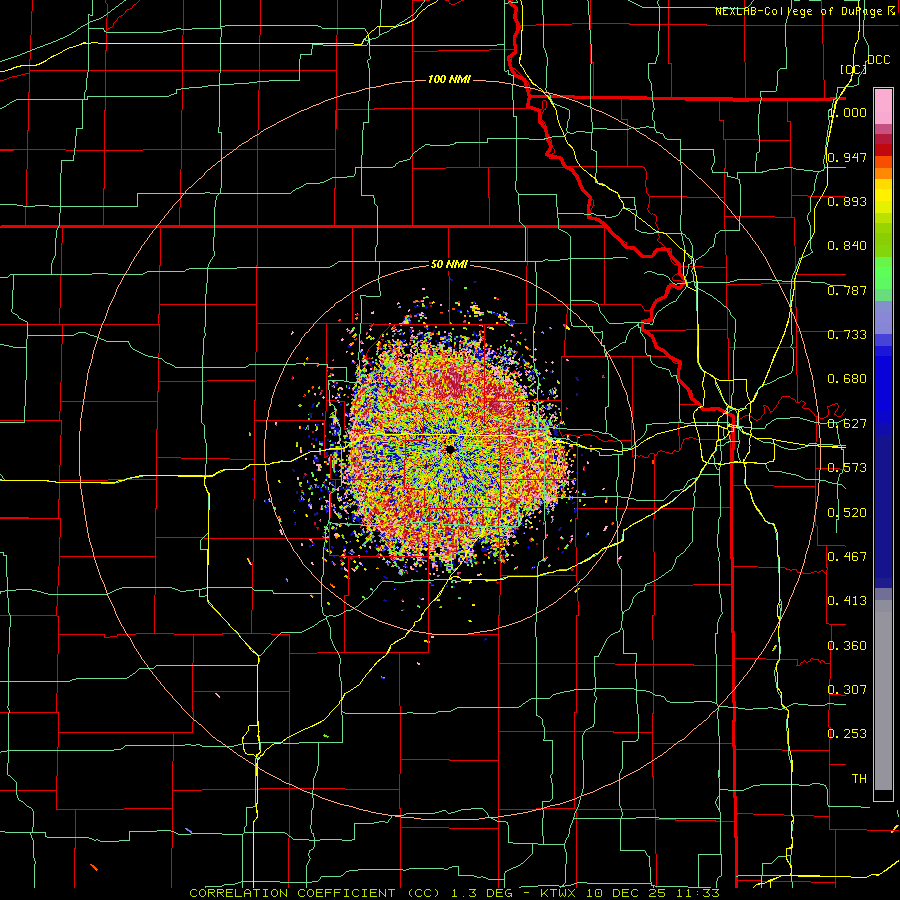
Task: Click the 0.680 scale value
Action: 847,379
